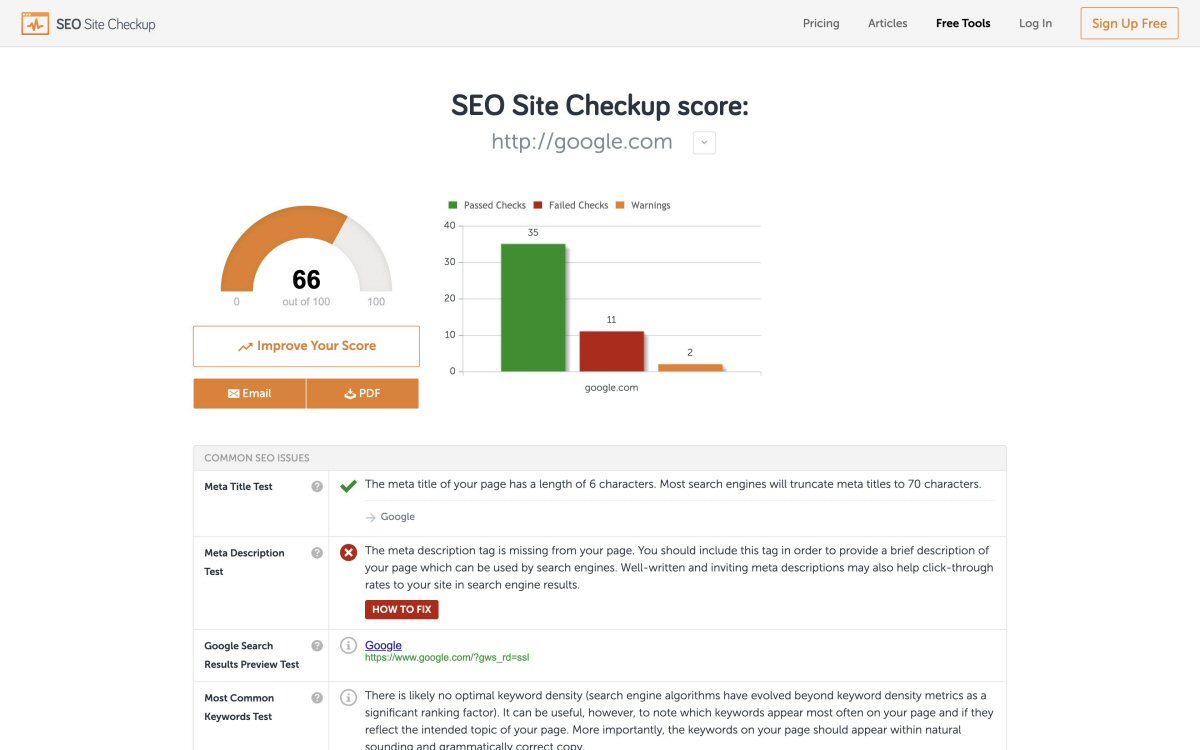This screenshot has width=1200, height=750.
Task: Toggle Failed Checks legend swatch
Action: 538,205
